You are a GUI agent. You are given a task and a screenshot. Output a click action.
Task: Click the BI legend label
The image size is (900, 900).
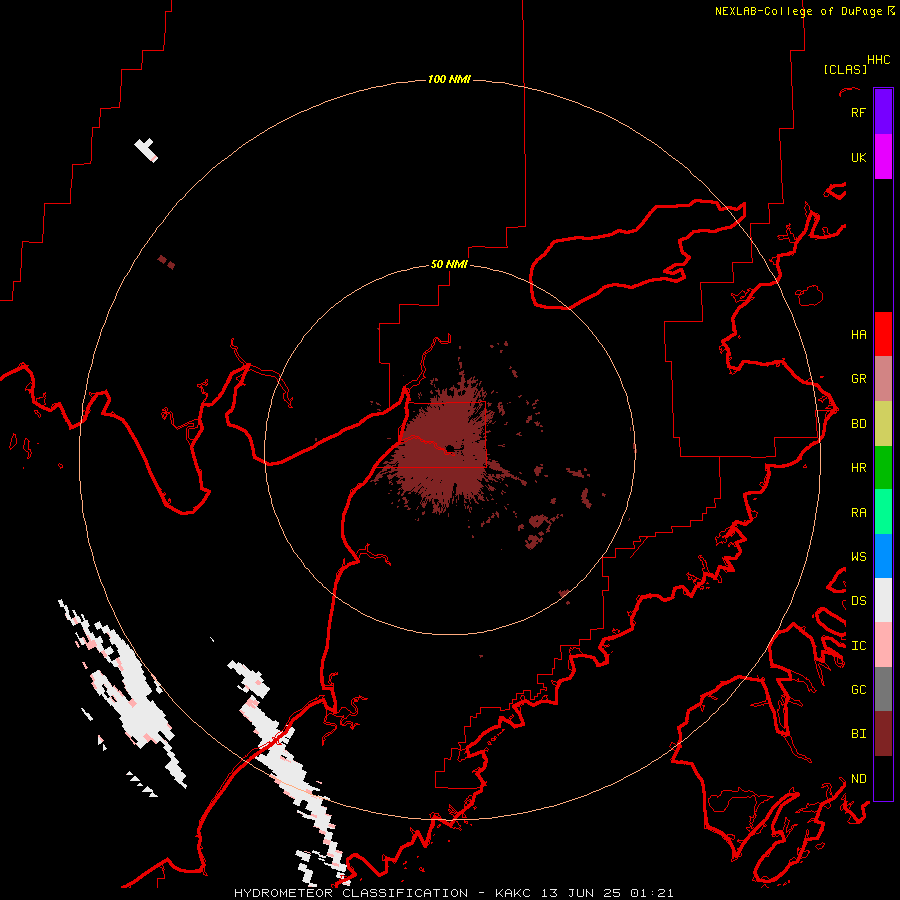pos(858,734)
